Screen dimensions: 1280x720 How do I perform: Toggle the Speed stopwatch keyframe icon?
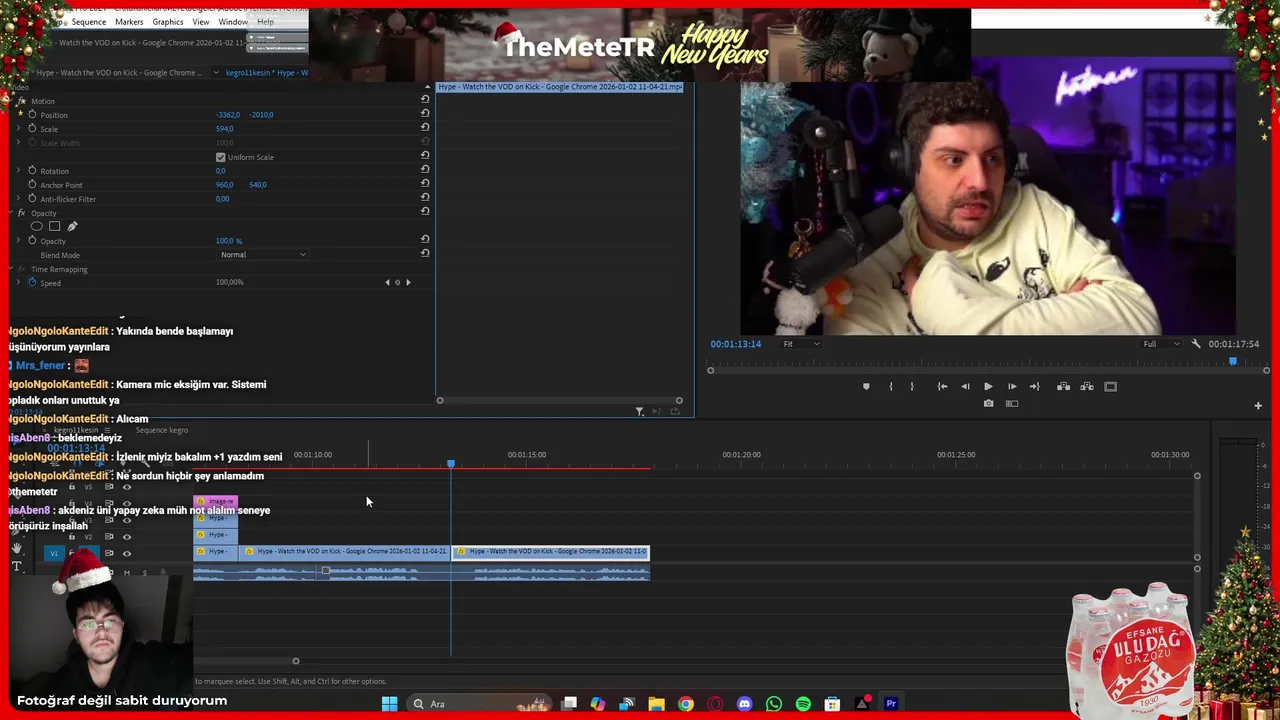(32, 283)
